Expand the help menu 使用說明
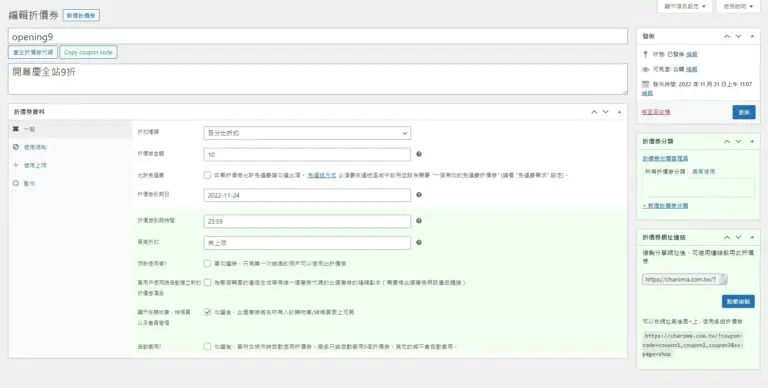768x388 pixels. [x=738, y=6]
